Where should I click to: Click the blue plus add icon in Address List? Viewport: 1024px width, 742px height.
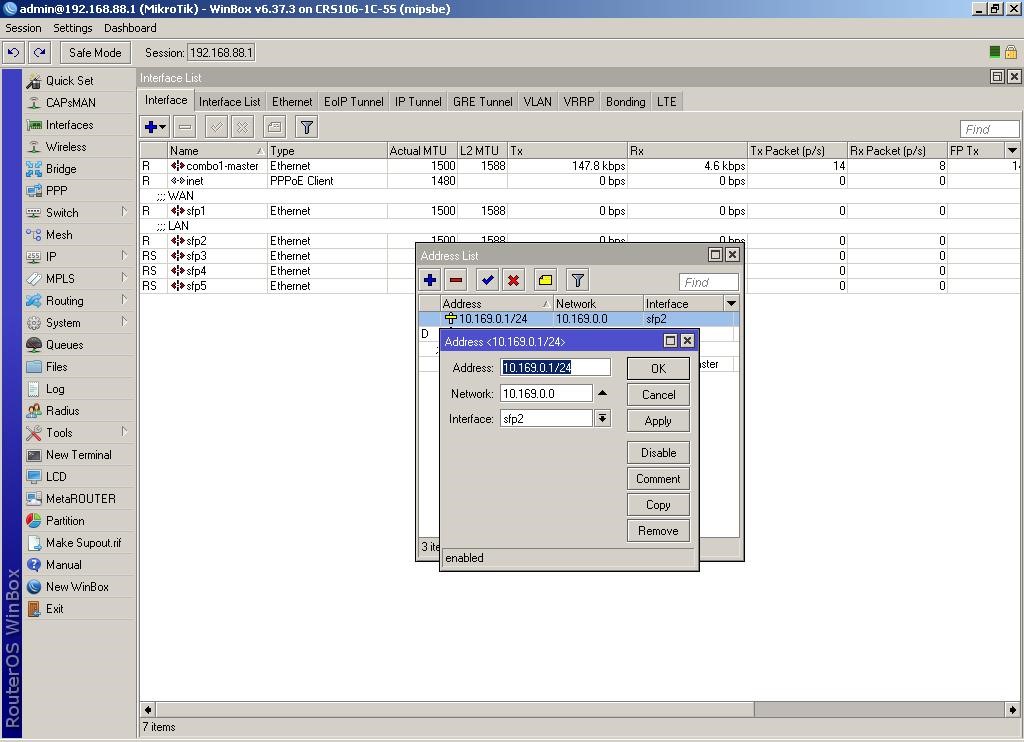coord(430,280)
